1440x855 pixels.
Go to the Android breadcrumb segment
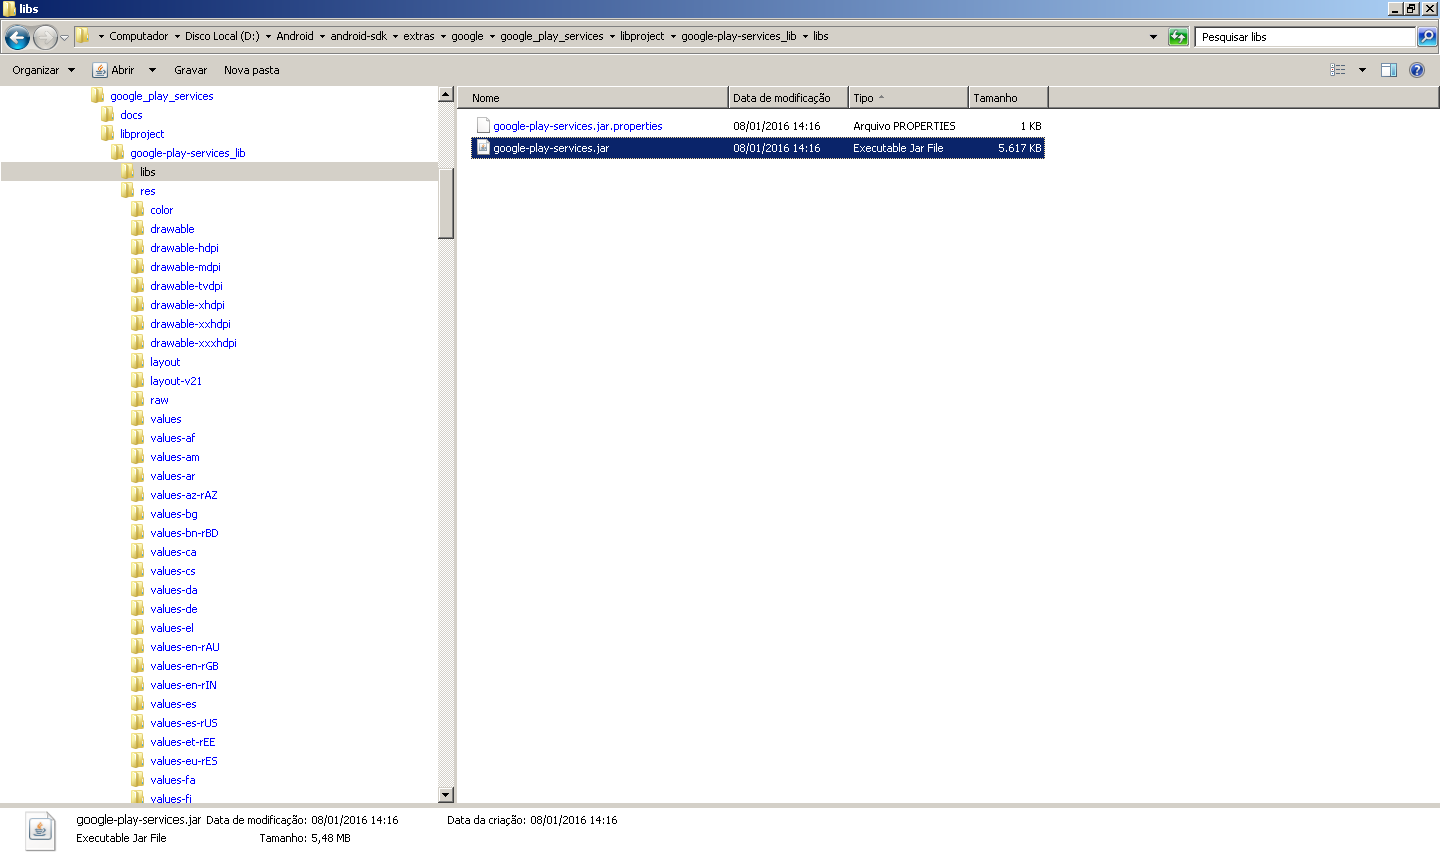295,36
